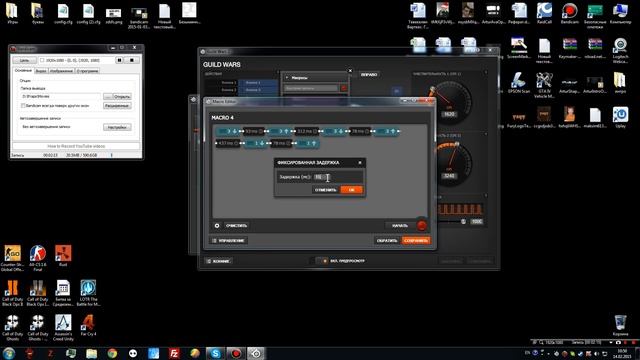Open the config (2).cfg file on the desktop
Screen dimensions: 640x360
click(88, 13)
